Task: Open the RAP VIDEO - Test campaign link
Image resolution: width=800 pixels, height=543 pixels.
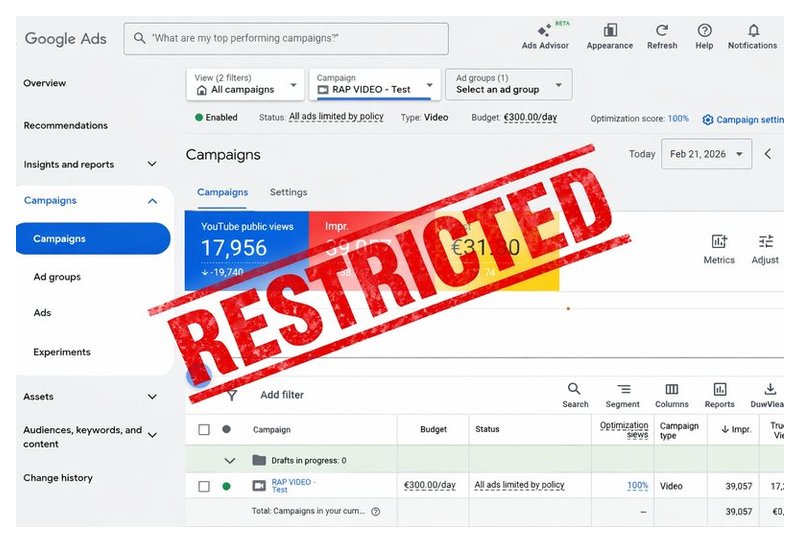Action: 293,486
